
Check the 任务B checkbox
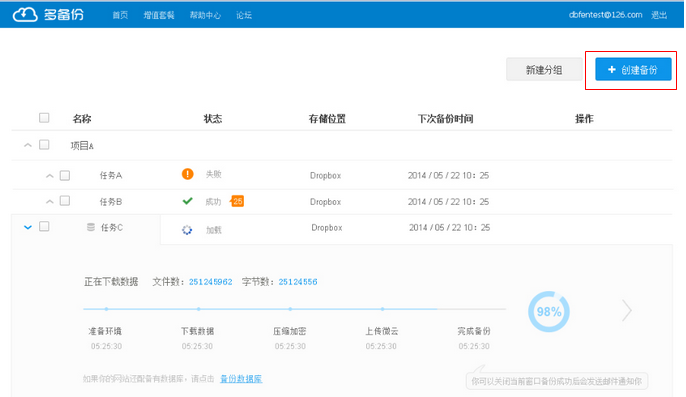pyautogui.click(x=65, y=200)
